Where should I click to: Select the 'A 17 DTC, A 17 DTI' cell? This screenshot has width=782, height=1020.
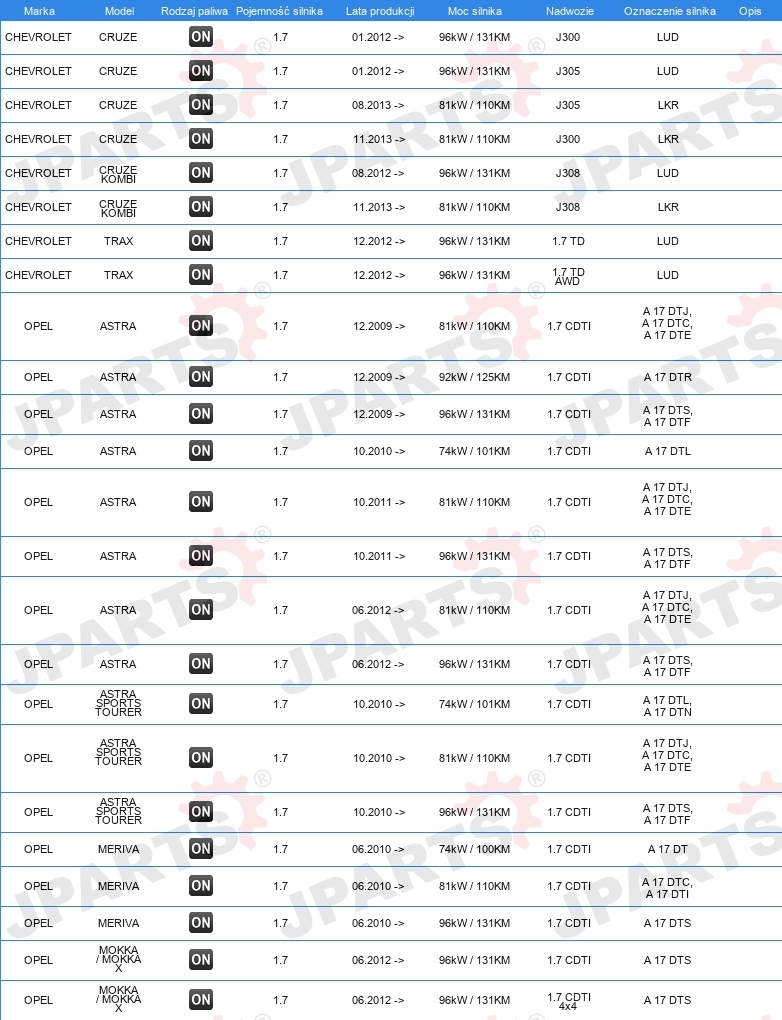coord(667,888)
